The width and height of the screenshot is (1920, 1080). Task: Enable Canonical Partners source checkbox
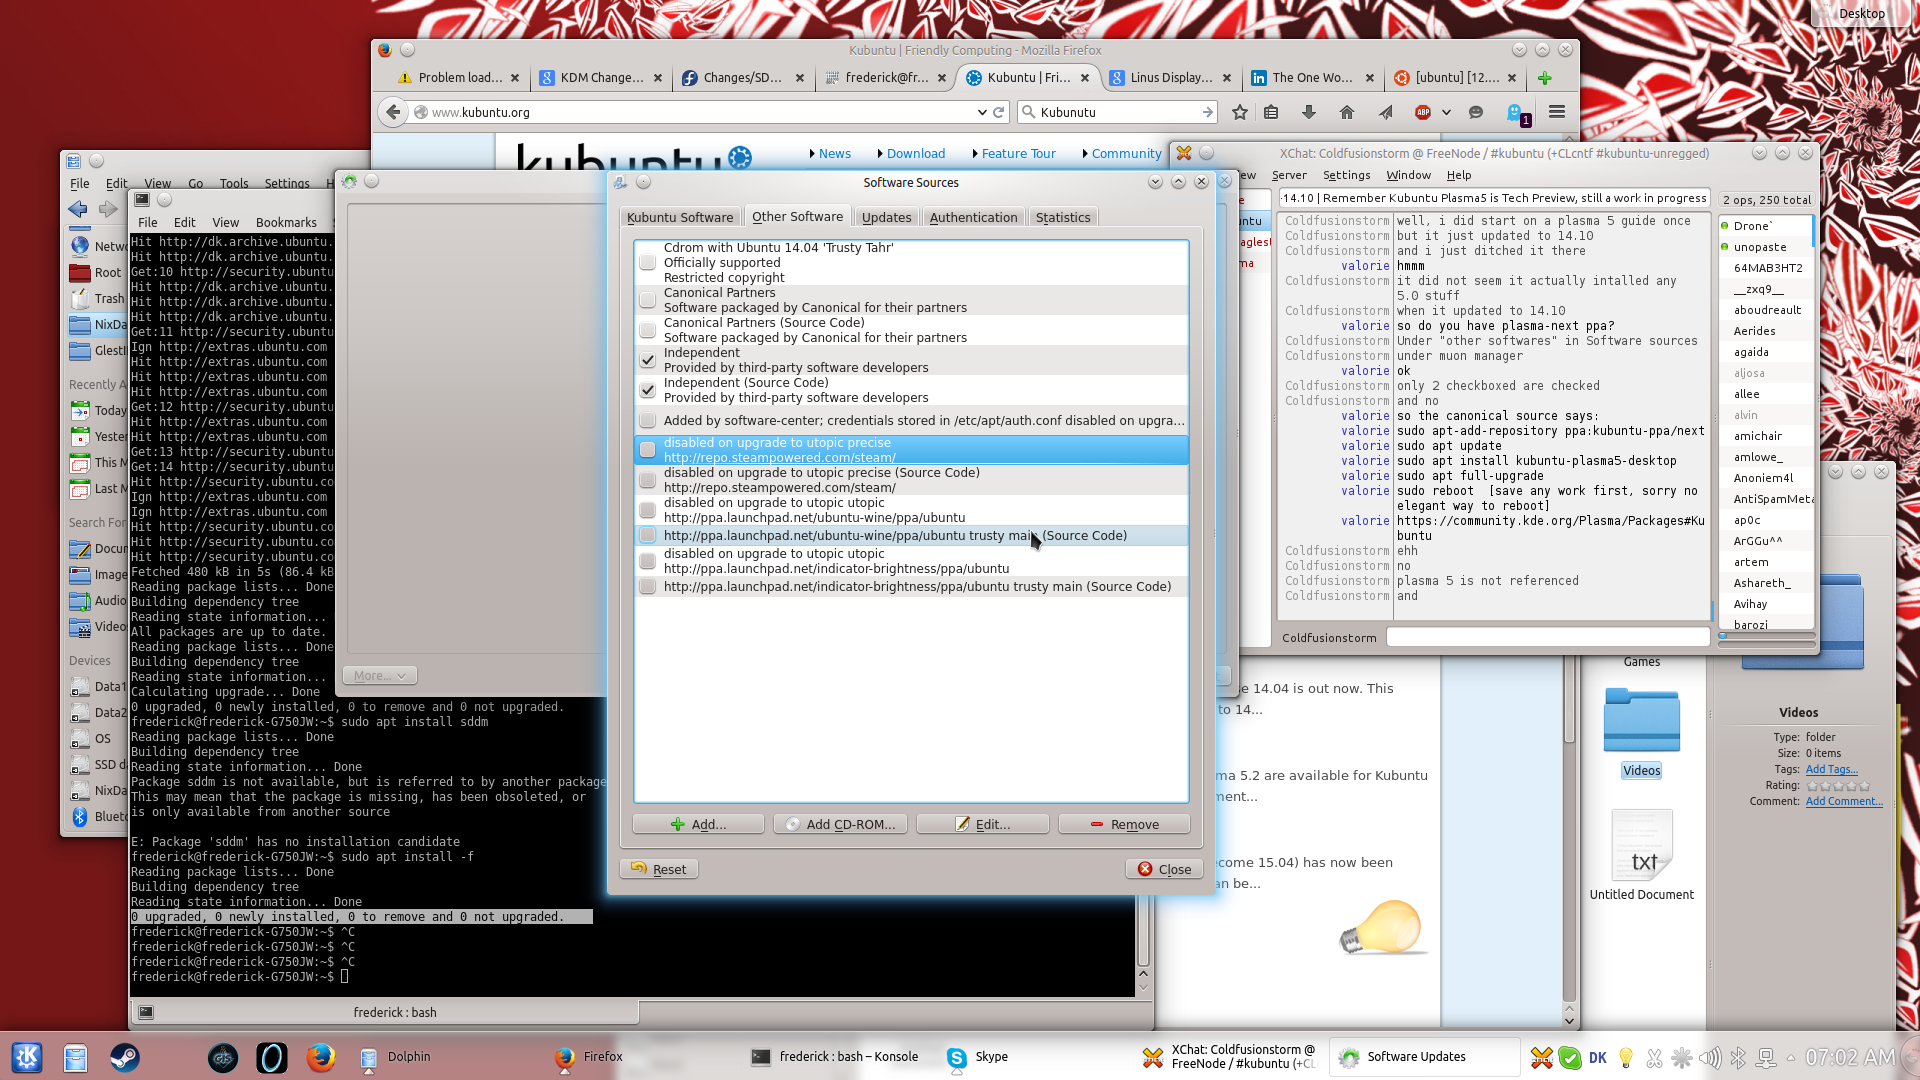(x=648, y=300)
